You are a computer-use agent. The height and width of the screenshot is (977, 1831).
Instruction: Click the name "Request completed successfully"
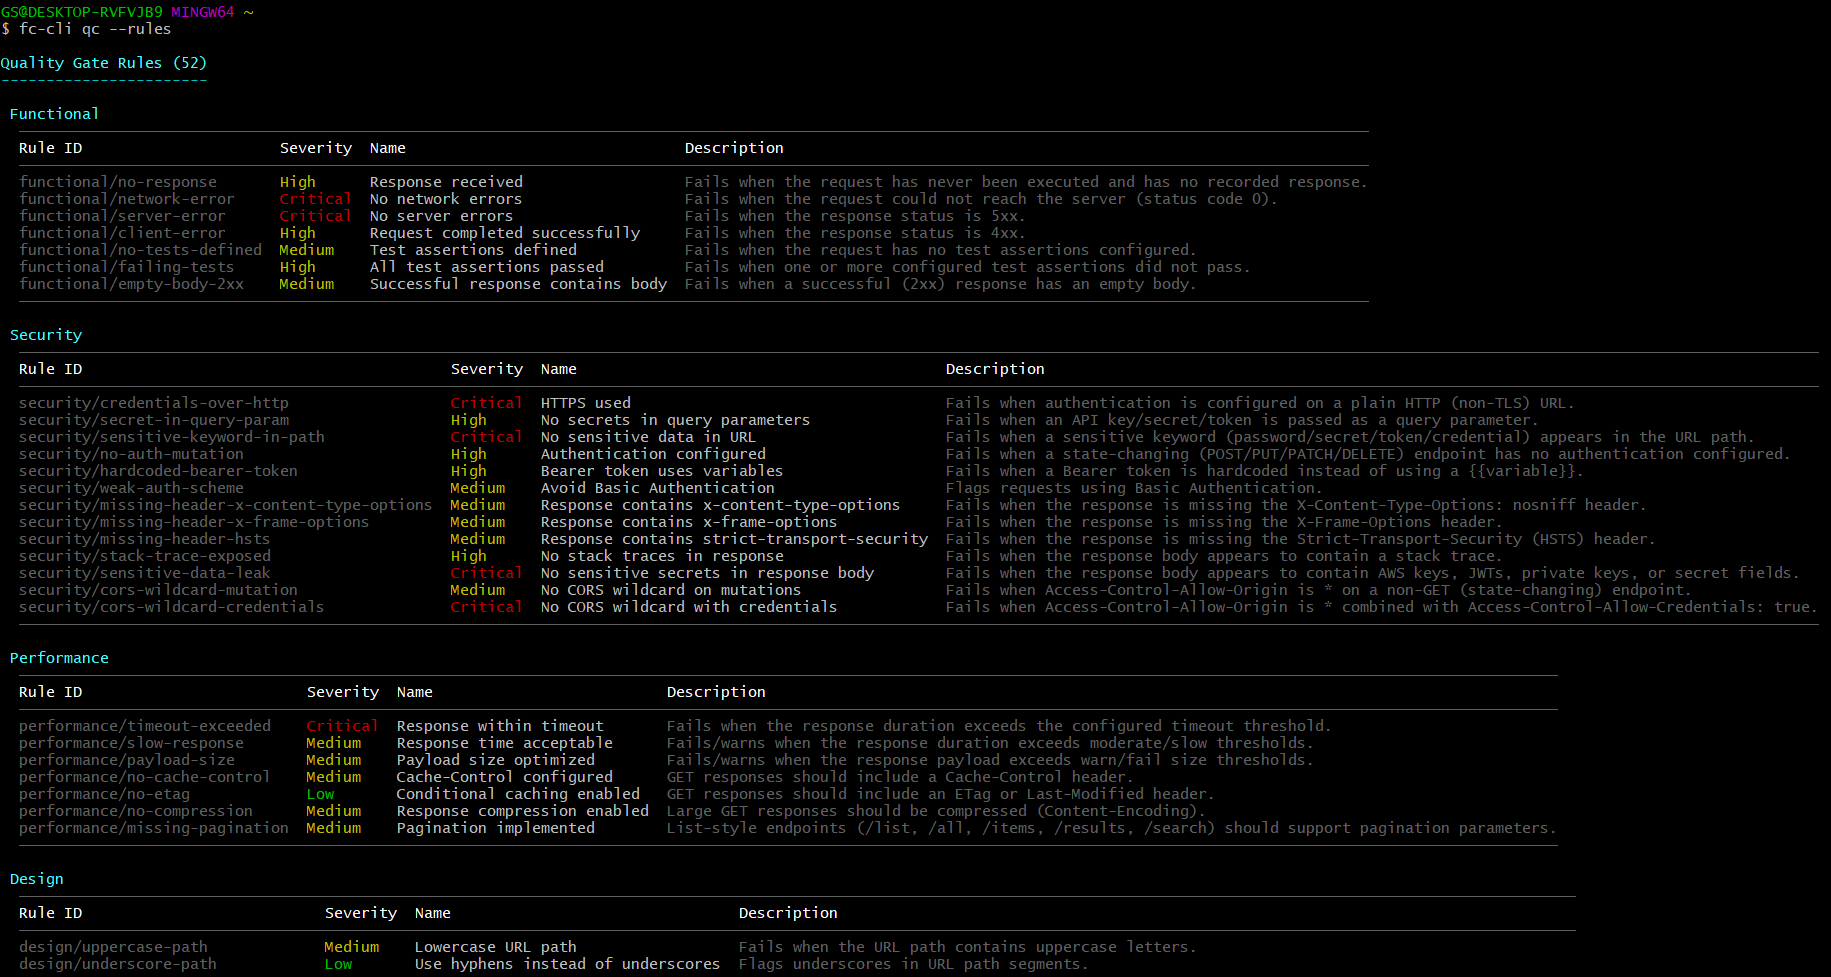(505, 233)
